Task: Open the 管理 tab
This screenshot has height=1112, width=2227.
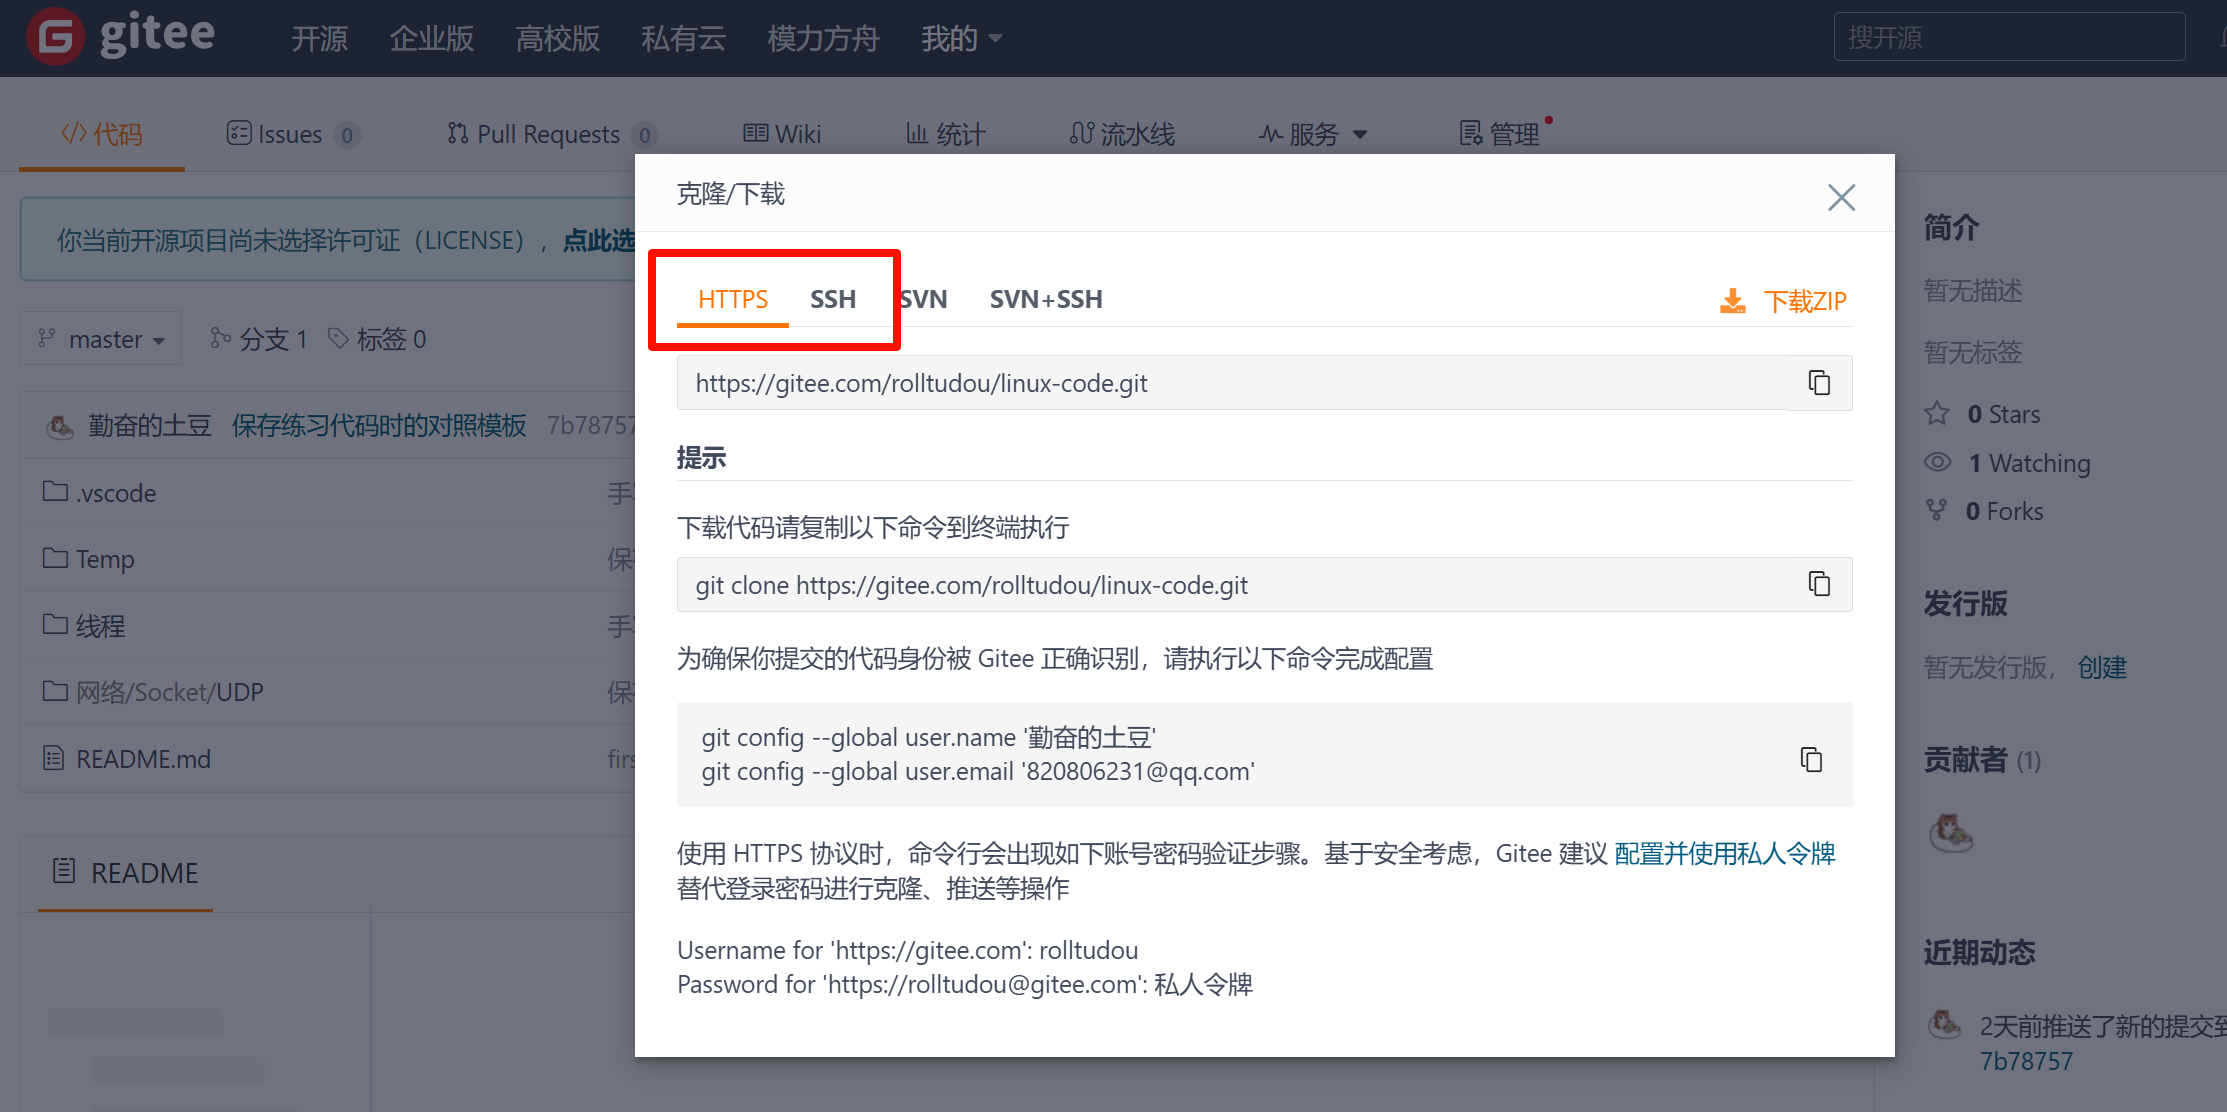Action: [1499, 134]
